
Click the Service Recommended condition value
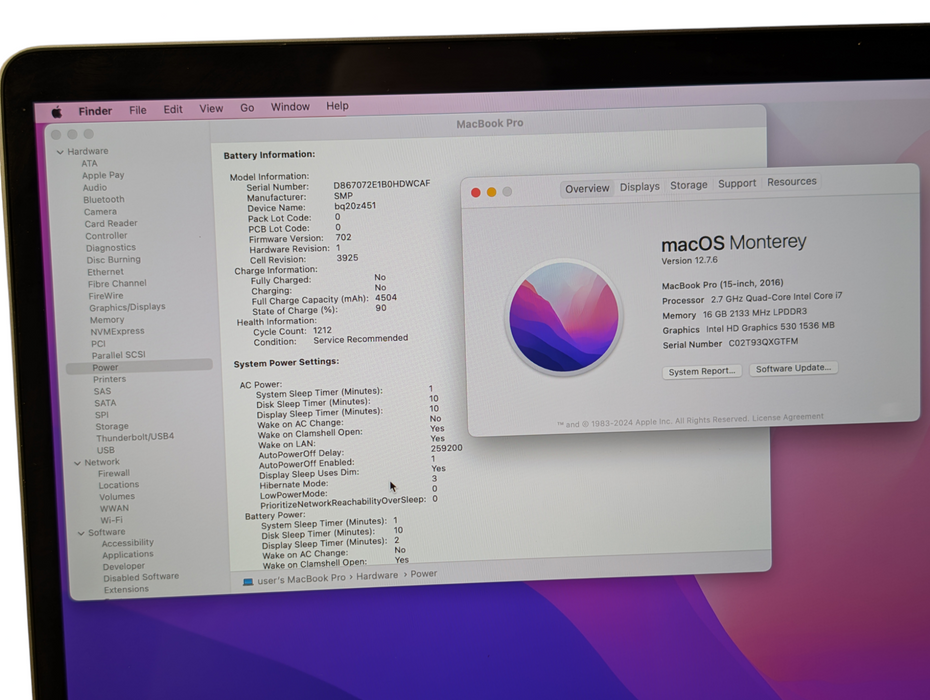click(361, 339)
